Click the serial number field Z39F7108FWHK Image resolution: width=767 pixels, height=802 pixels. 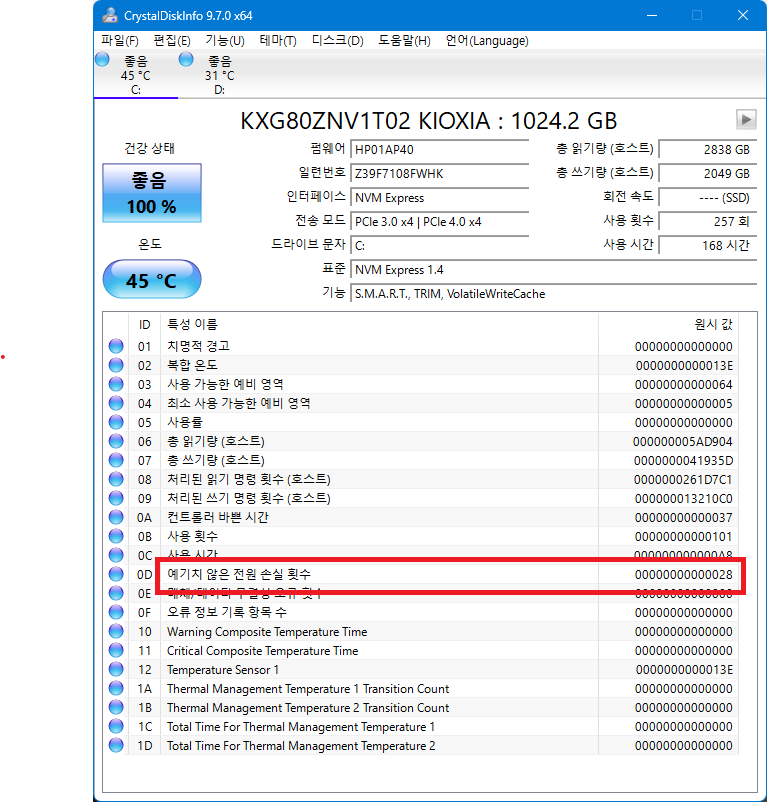tap(440, 174)
